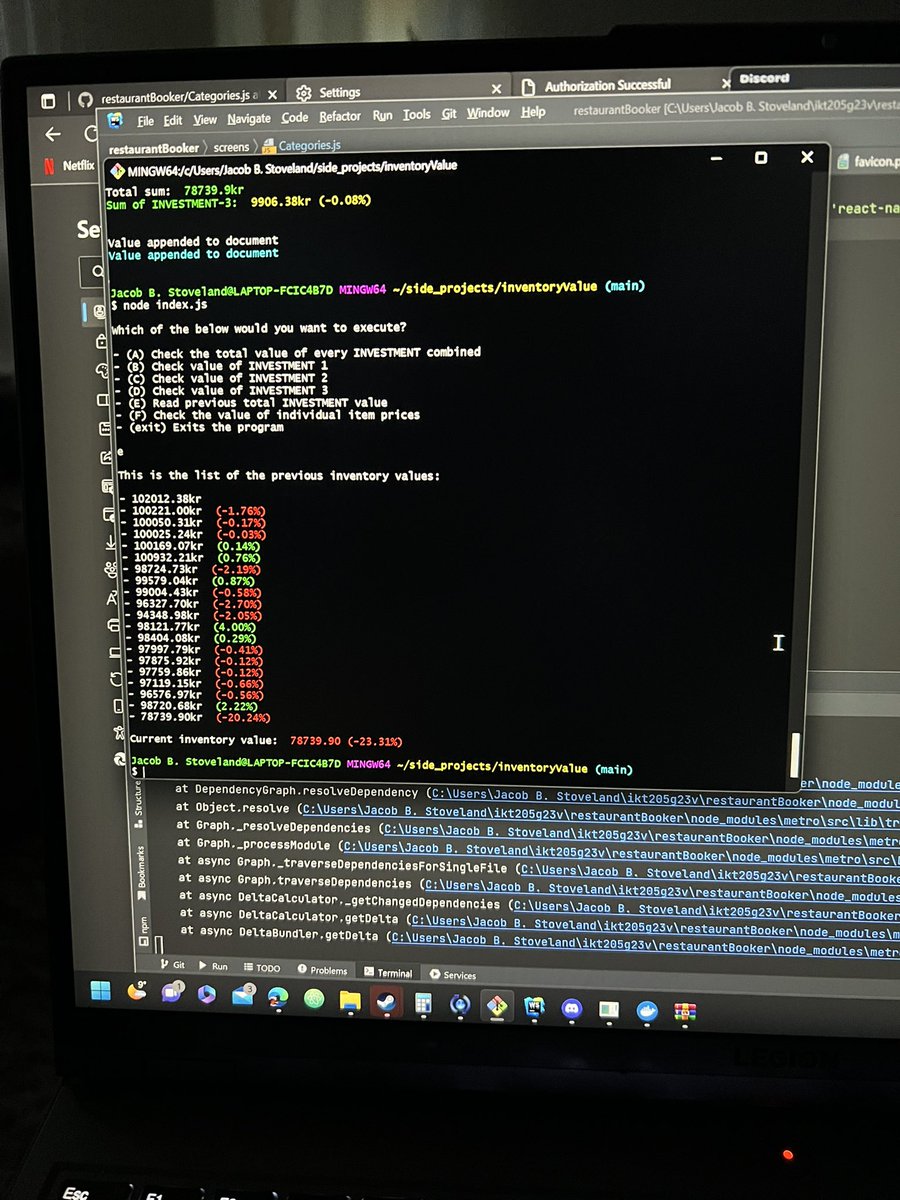Open the green circular app icon on taskbar
900x1200 pixels.
pyautogui.click(x=314, y=999)
